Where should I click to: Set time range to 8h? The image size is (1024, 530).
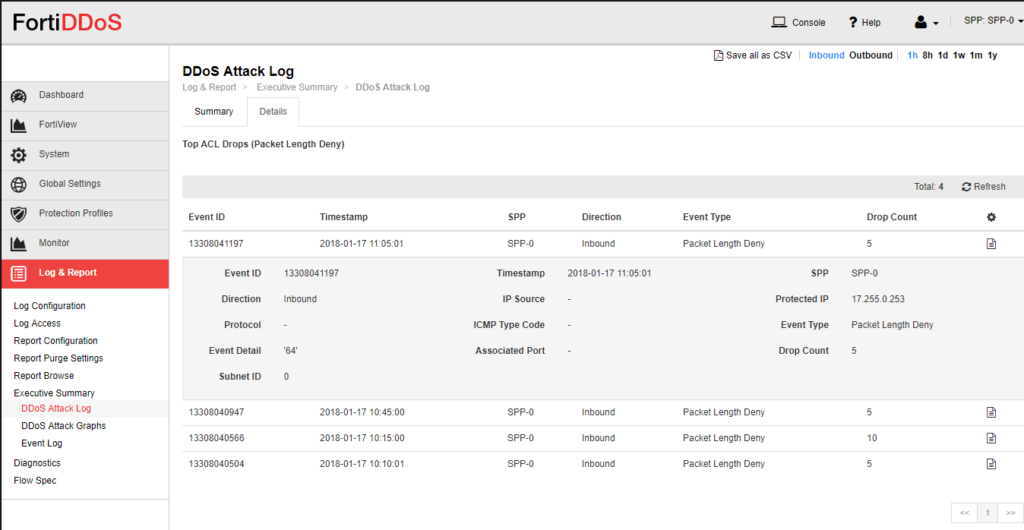[928, 56]
